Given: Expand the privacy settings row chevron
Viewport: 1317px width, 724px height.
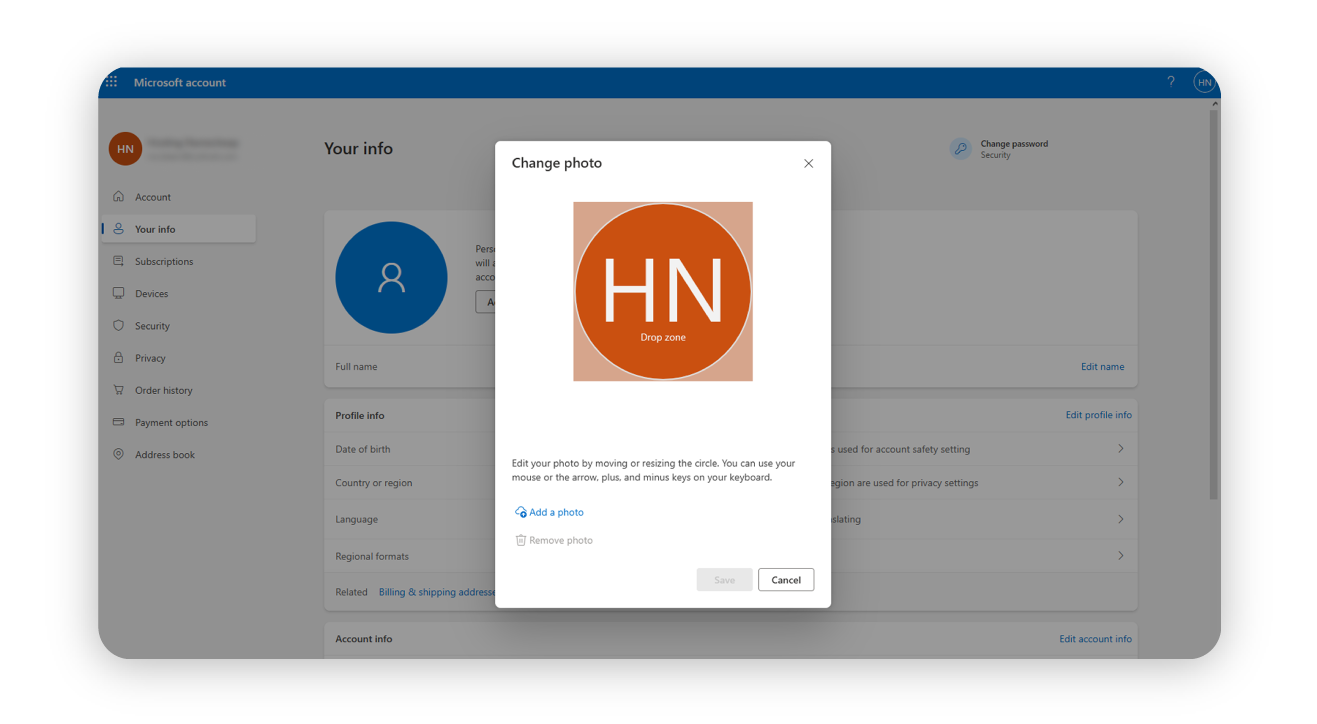Looking at the screenshot, I should (1120, 482).
